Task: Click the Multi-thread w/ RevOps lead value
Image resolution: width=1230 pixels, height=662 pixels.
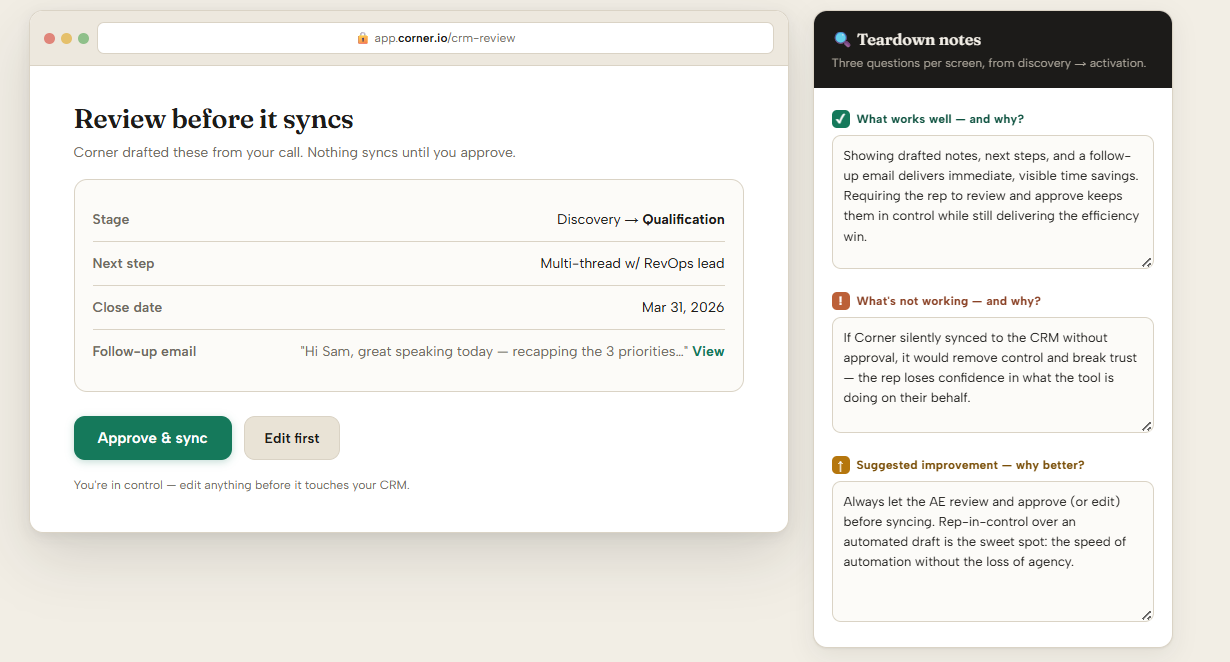Action: click(x=633, y=264)
